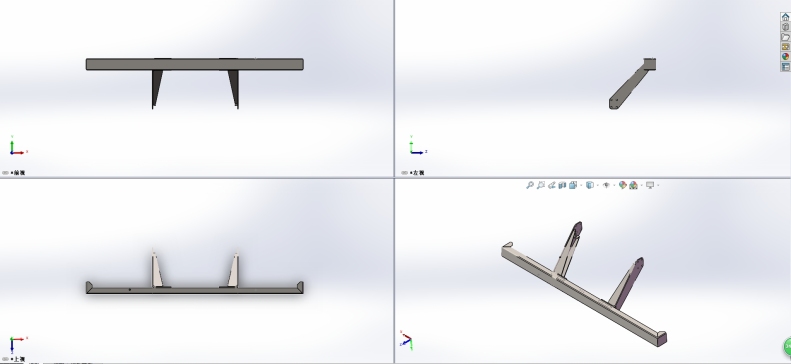Click the triad in isometric view

pyautogui.click(x=407, y=340)
